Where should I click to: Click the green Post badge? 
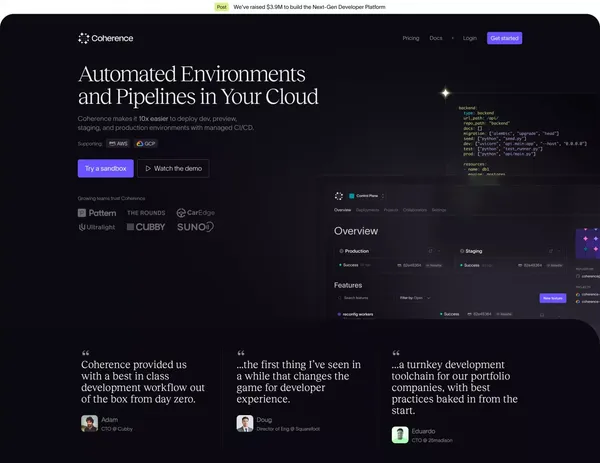click(x=222, y=7)
